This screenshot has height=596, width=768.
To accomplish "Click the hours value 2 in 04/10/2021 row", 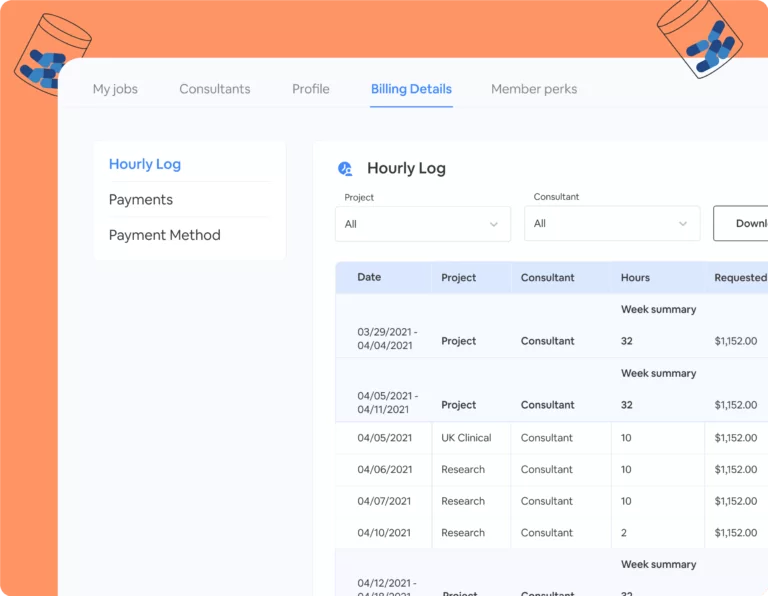I will pyautogui.click(x=624, y=533).
